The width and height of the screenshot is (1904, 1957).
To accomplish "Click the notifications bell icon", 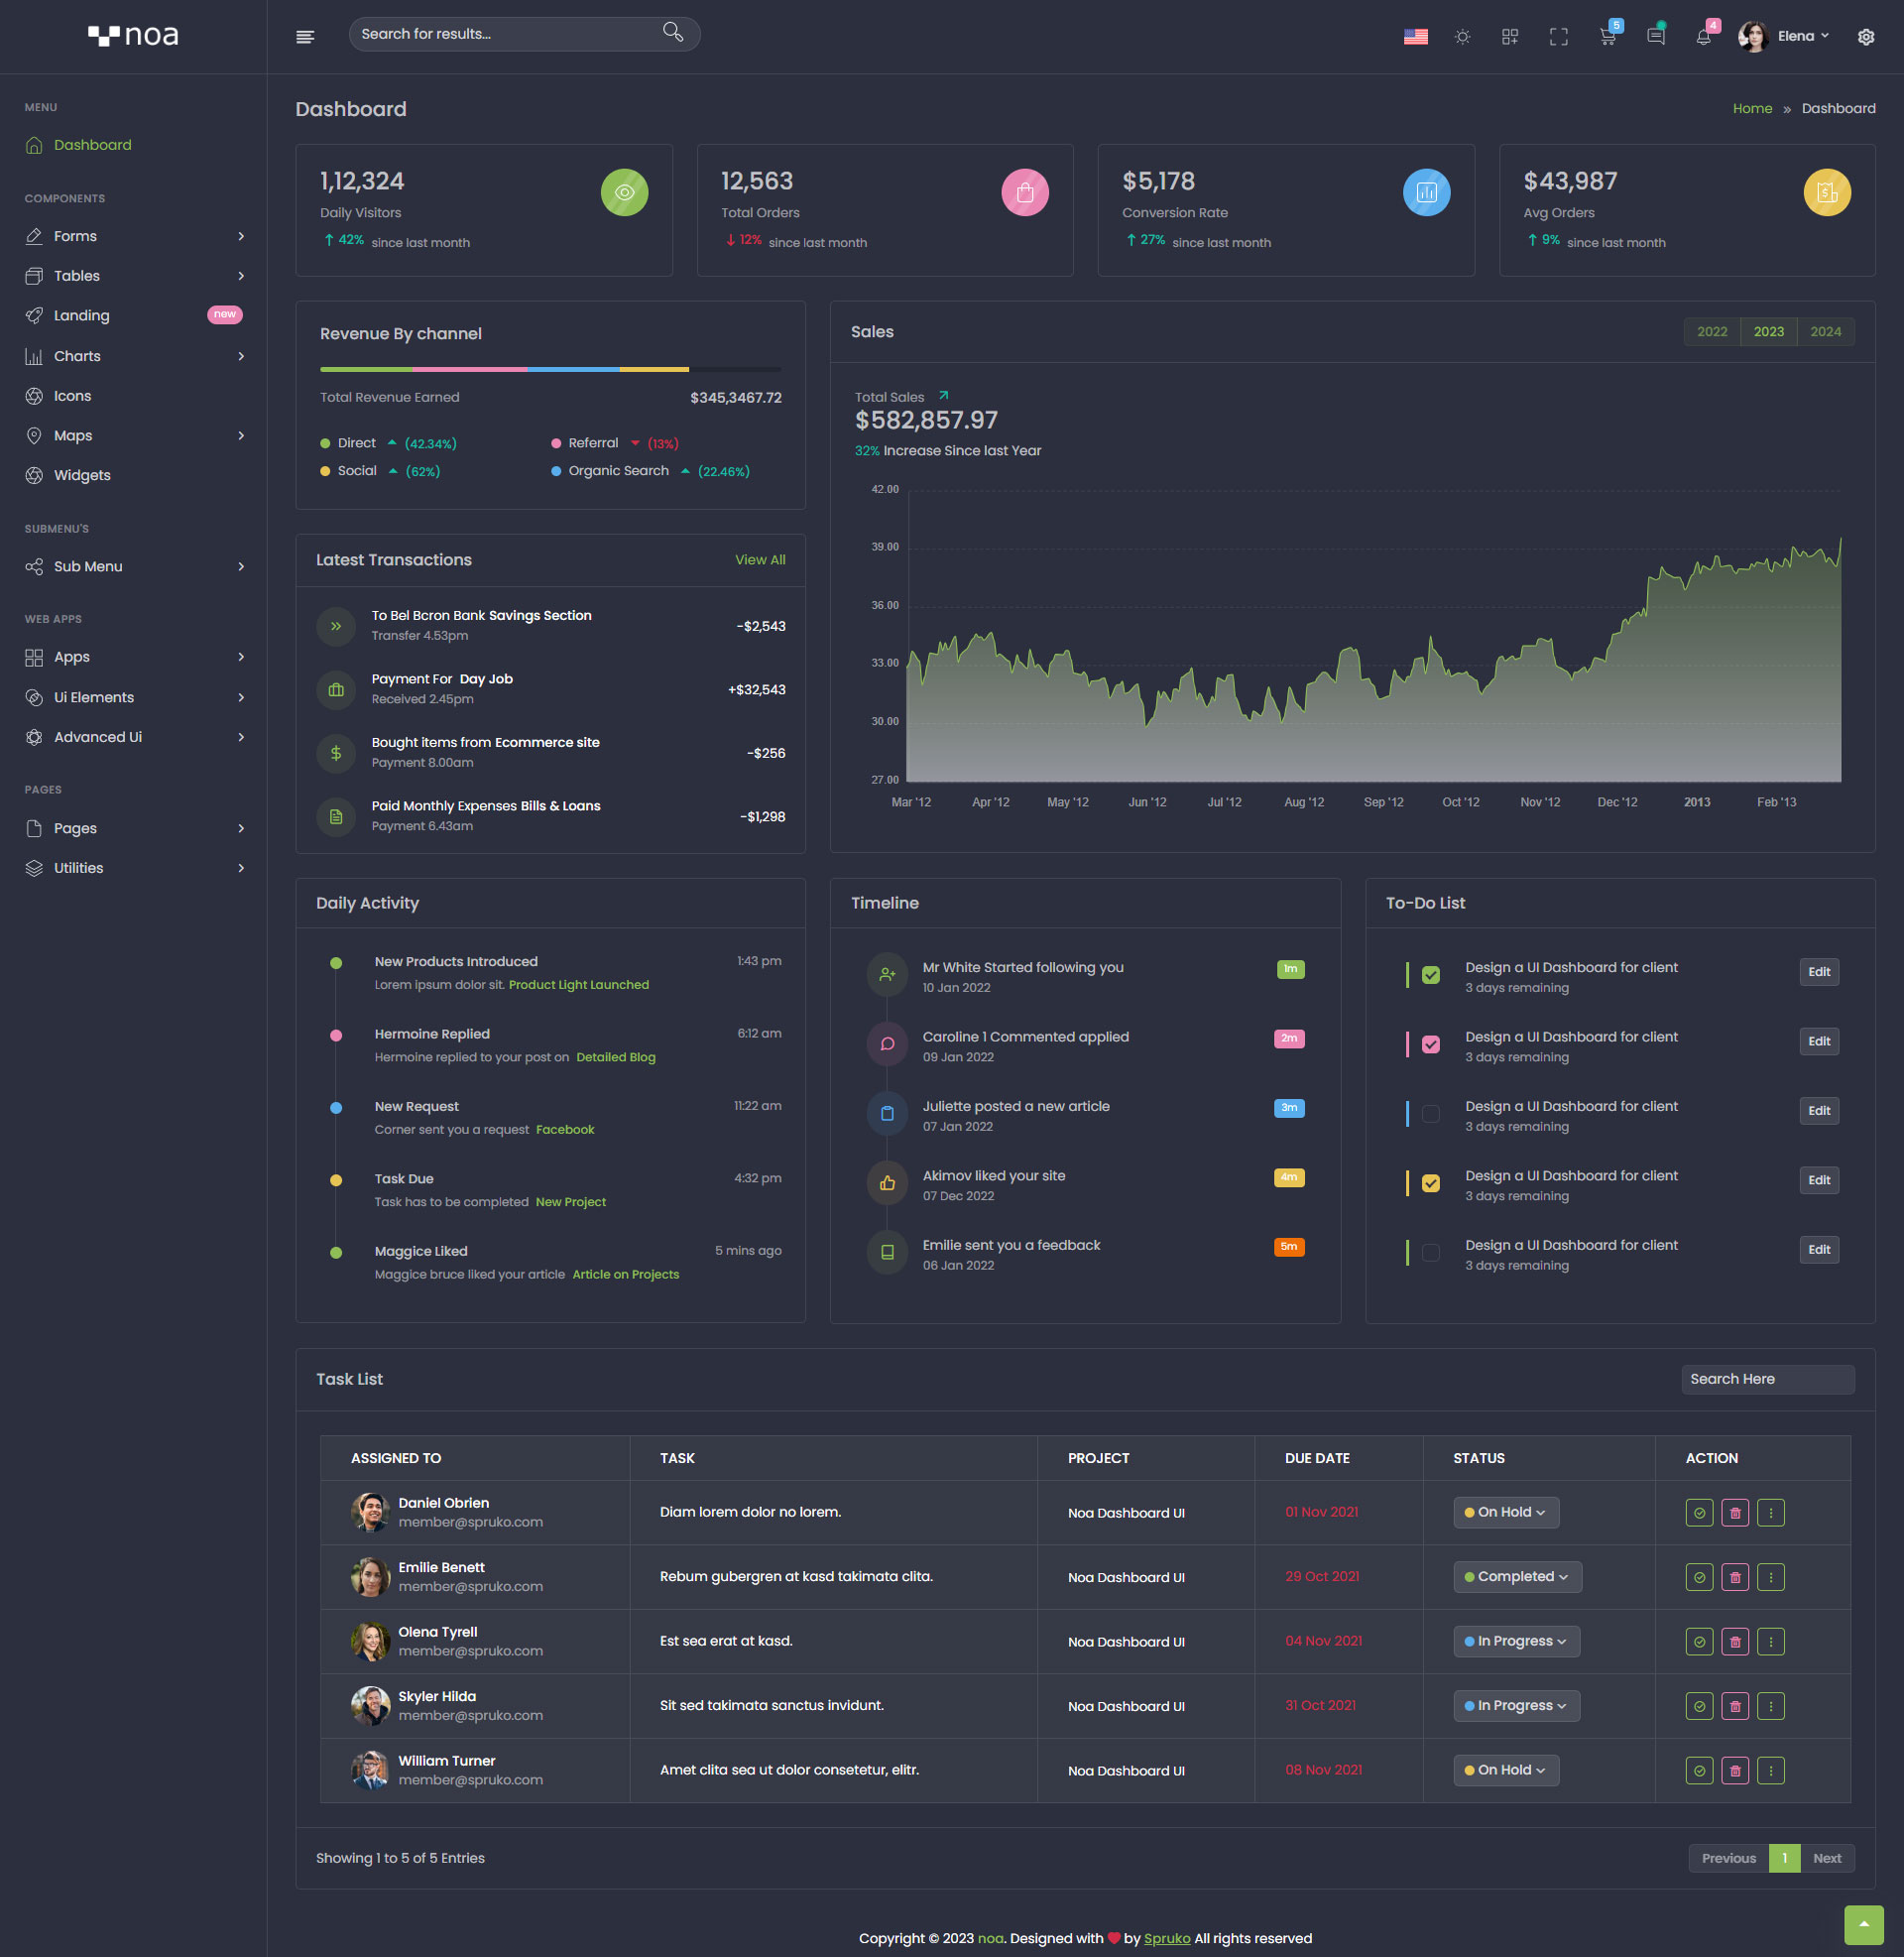I will pos(1703,37).
